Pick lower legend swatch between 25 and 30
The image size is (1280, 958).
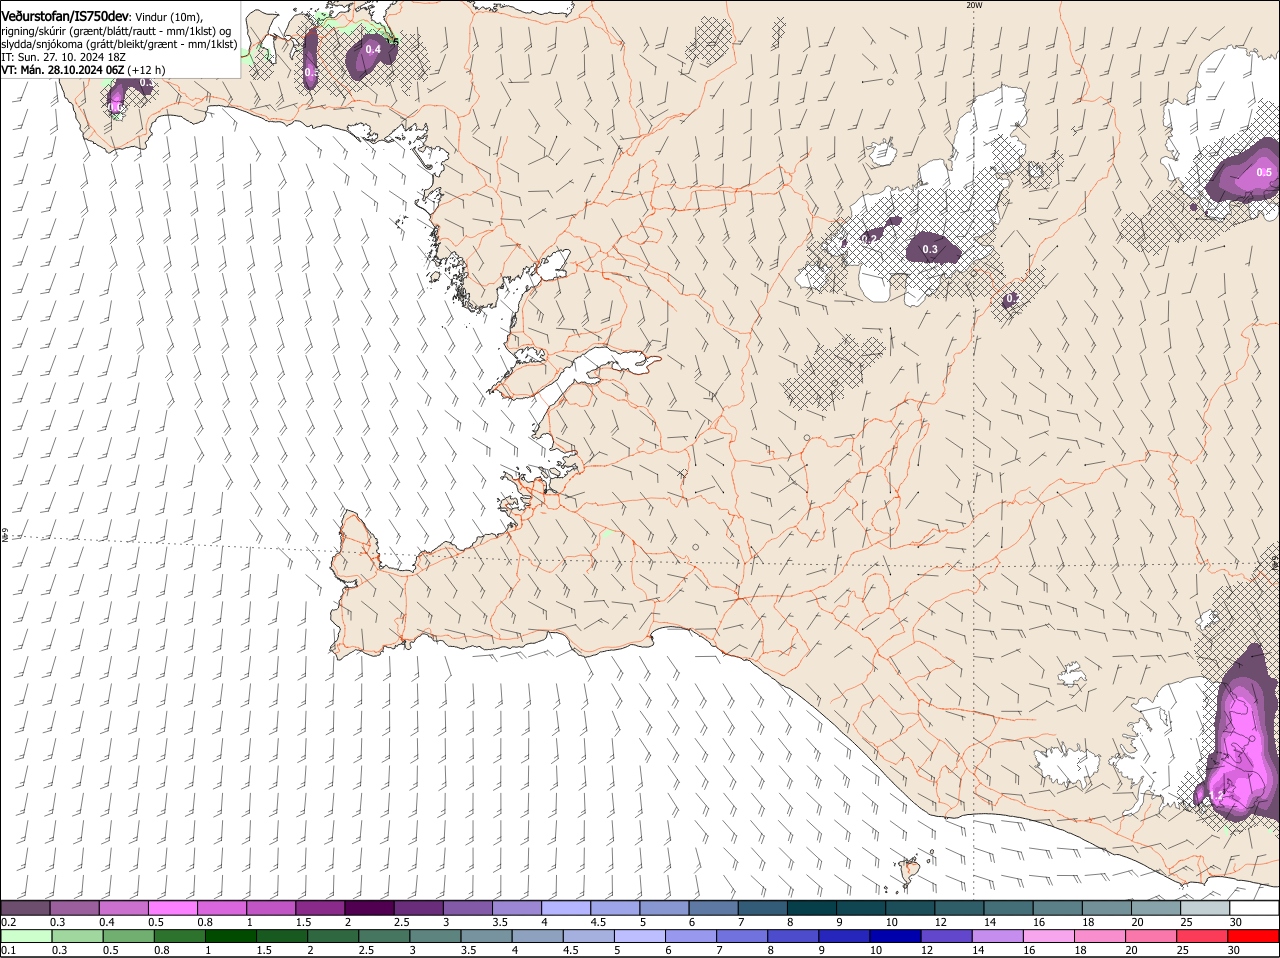pos(1202,936)
